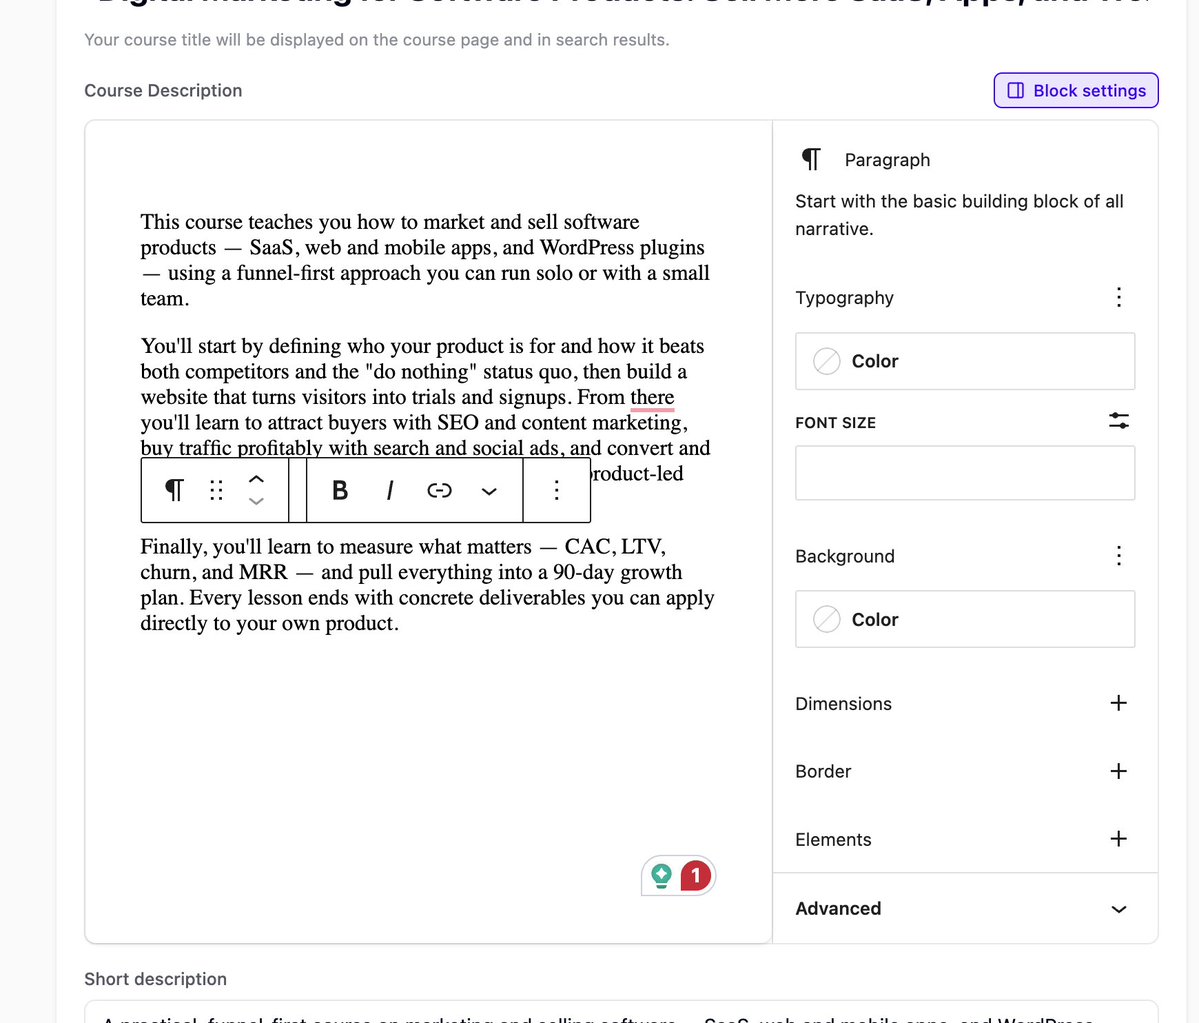Click the Block settings button
This screenshot has height=1023, width=1199.
point(1075,90)
